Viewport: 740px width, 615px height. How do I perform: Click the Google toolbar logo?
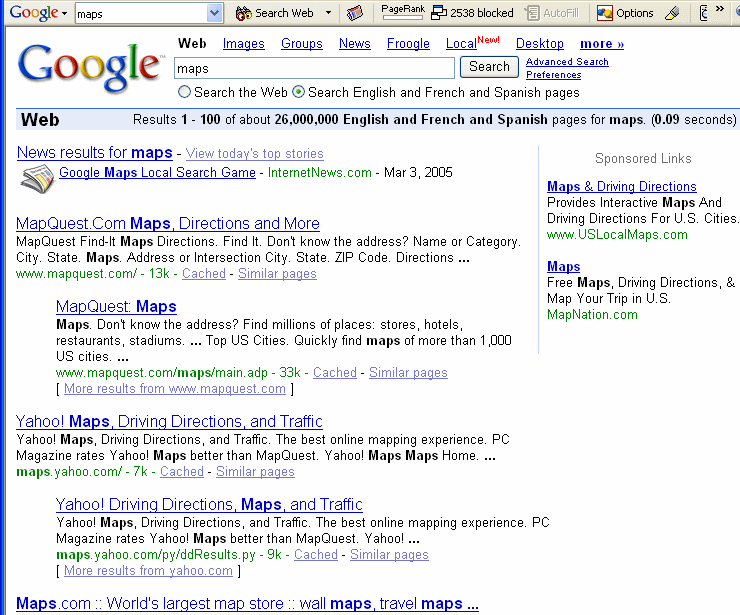tap(34, 13)
